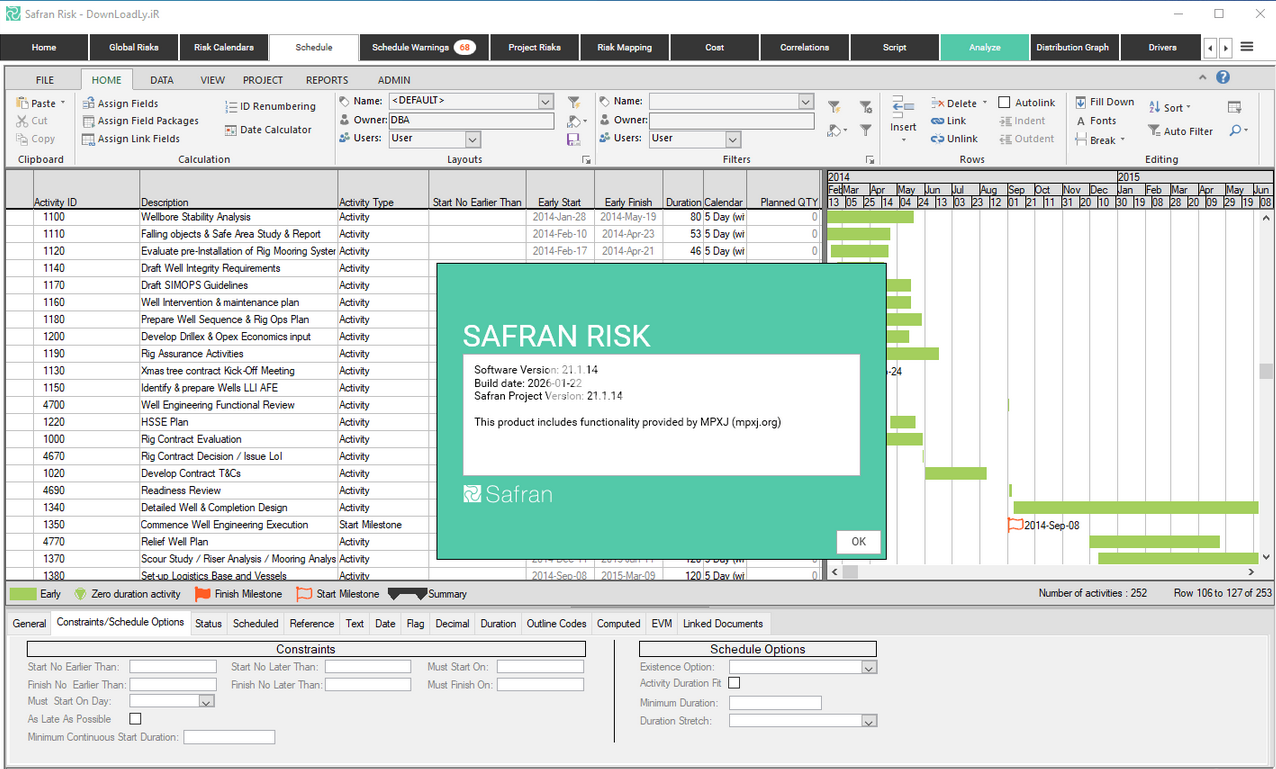This screenshot has width=1276, height=769.
Task: Open the Date Calculator
Action: (x=268, y=130)
